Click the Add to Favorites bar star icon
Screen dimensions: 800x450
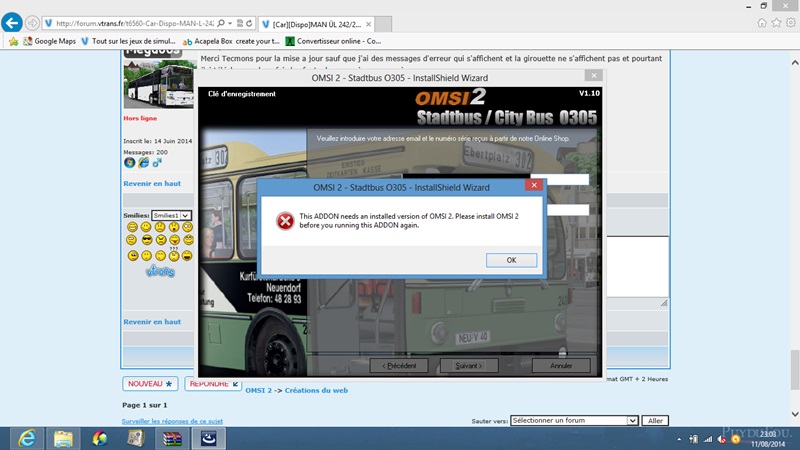coord(14,41)
